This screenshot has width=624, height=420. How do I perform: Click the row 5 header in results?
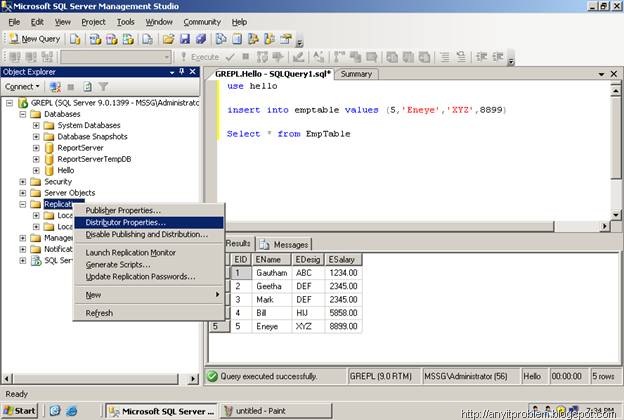coord(220,326)
